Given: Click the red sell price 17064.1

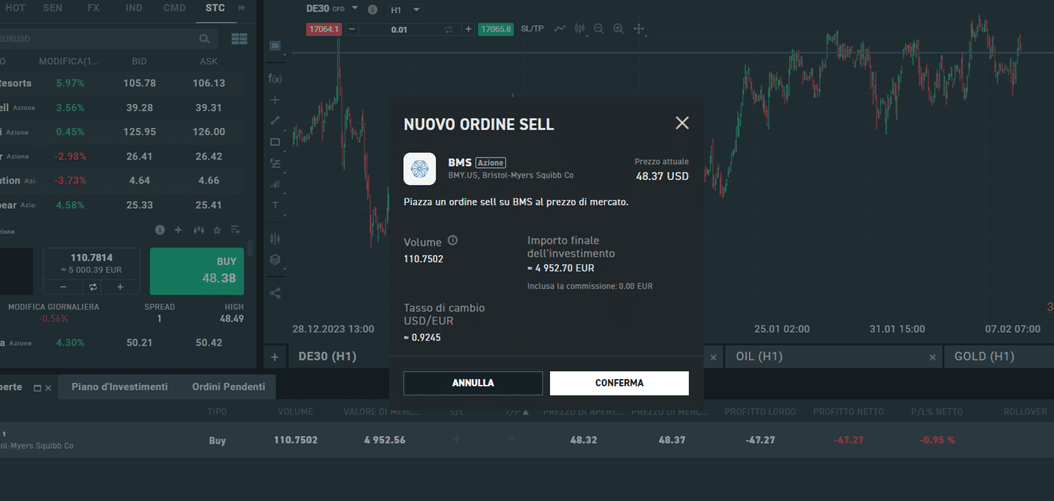Looking at the screenshot, I should click(x=324, y=30).
